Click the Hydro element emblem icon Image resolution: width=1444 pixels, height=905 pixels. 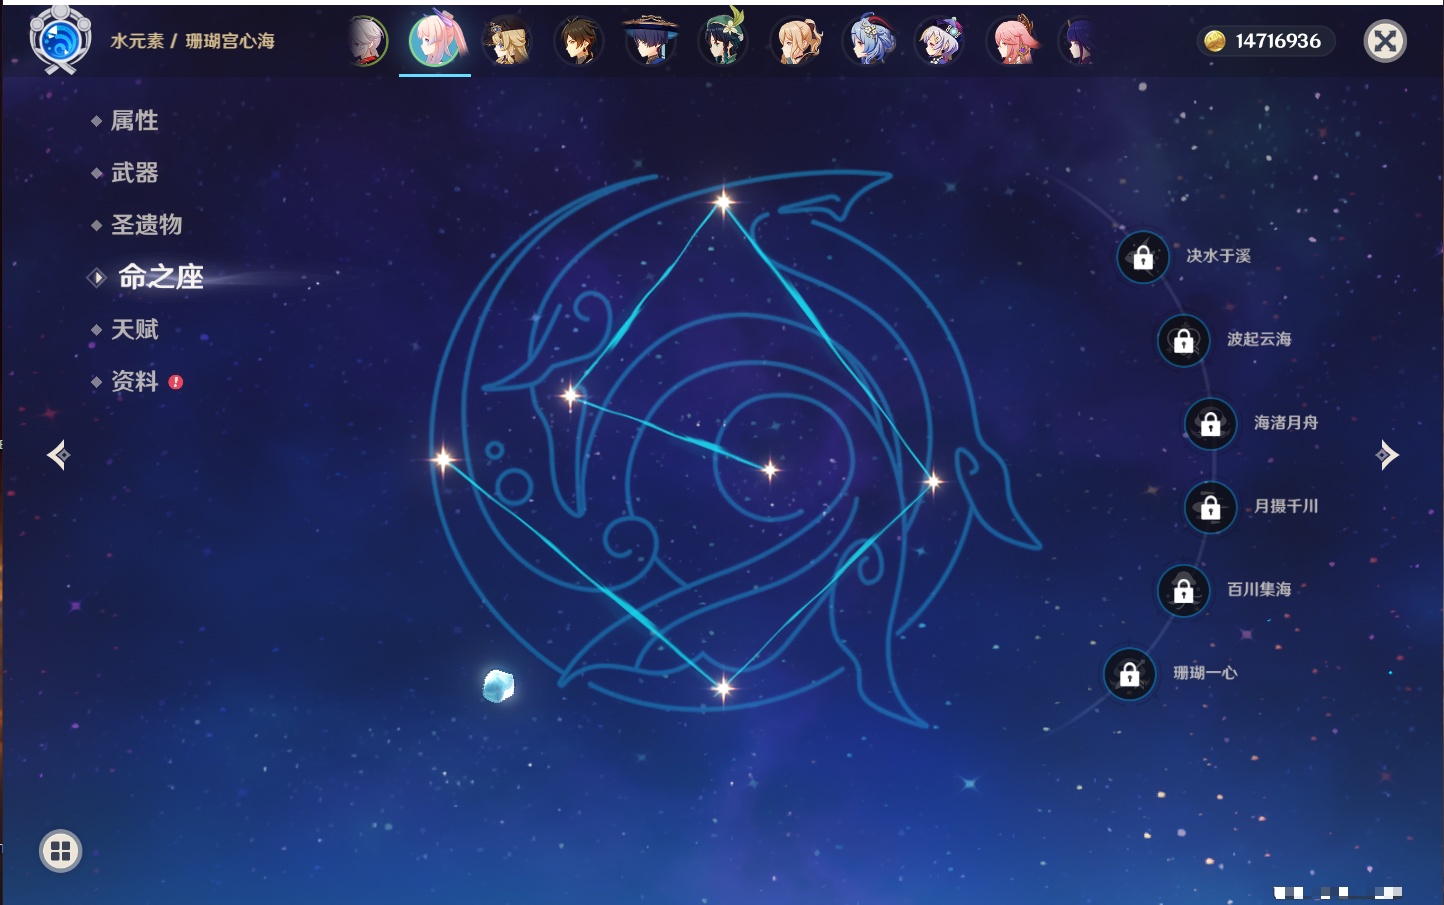60,40
